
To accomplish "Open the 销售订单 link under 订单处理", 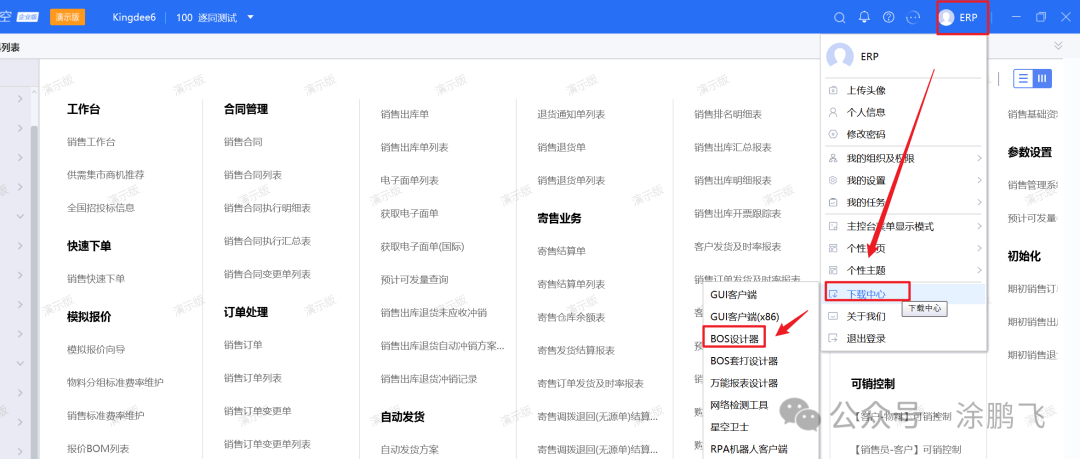I will click(x=243, y=345).
